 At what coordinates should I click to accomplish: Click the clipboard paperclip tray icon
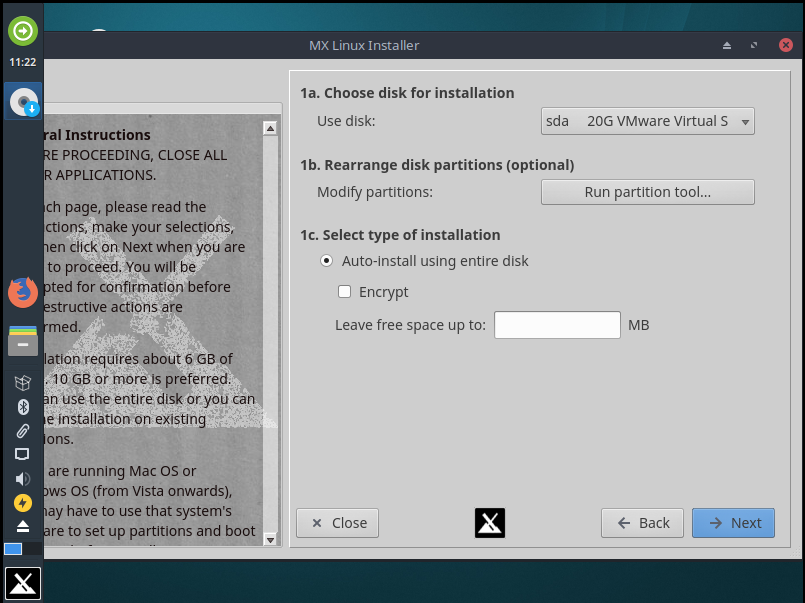[22, 431]
